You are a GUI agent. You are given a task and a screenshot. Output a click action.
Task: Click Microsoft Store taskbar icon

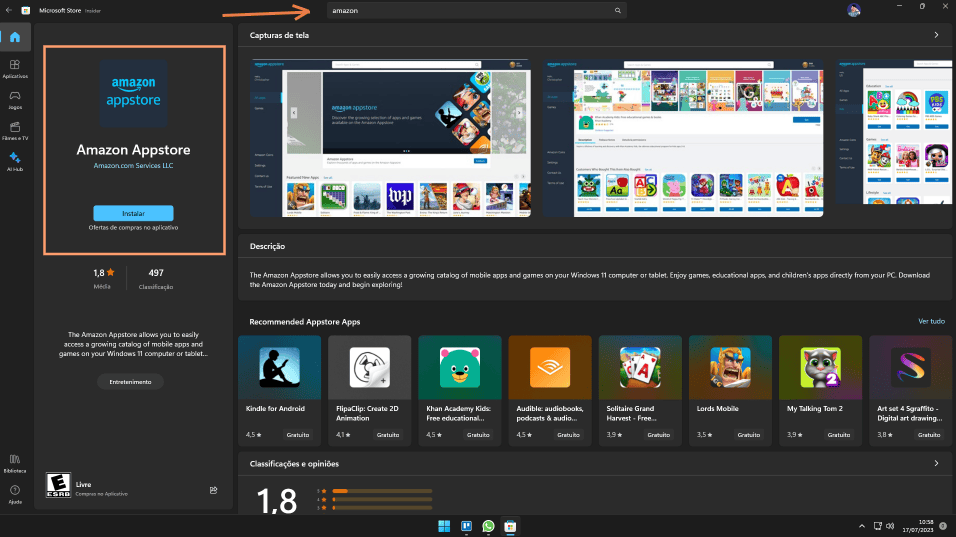point(510,526)
